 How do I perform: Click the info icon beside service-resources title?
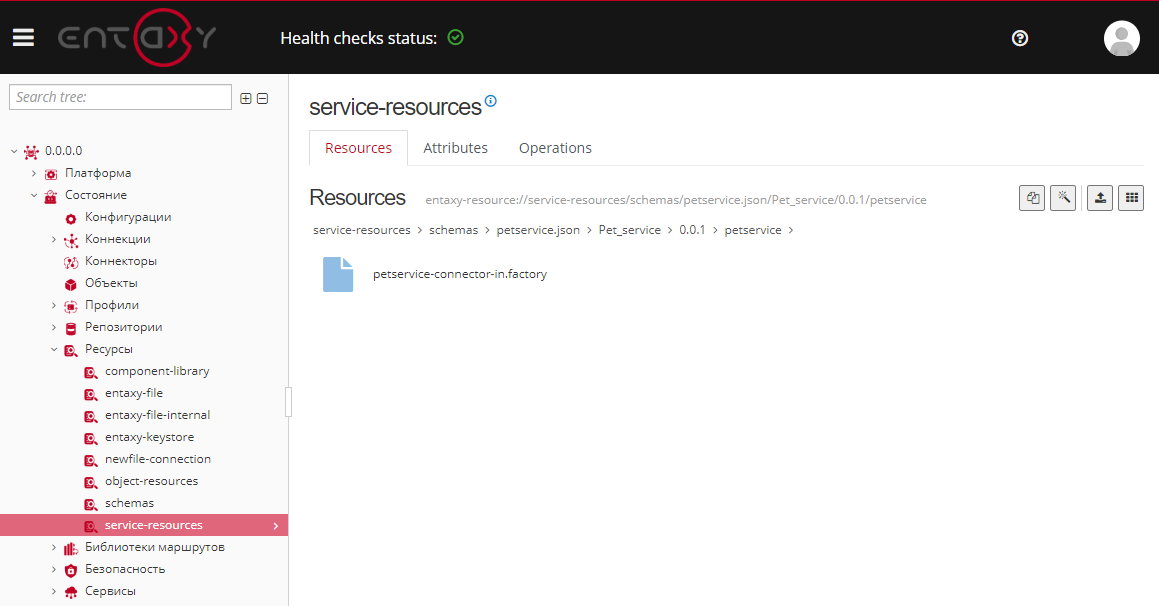[491, 101]
